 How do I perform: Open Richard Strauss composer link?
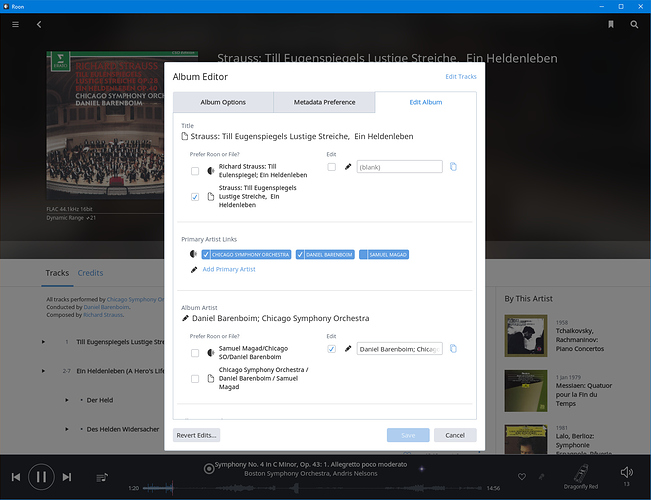pos(103,315)
